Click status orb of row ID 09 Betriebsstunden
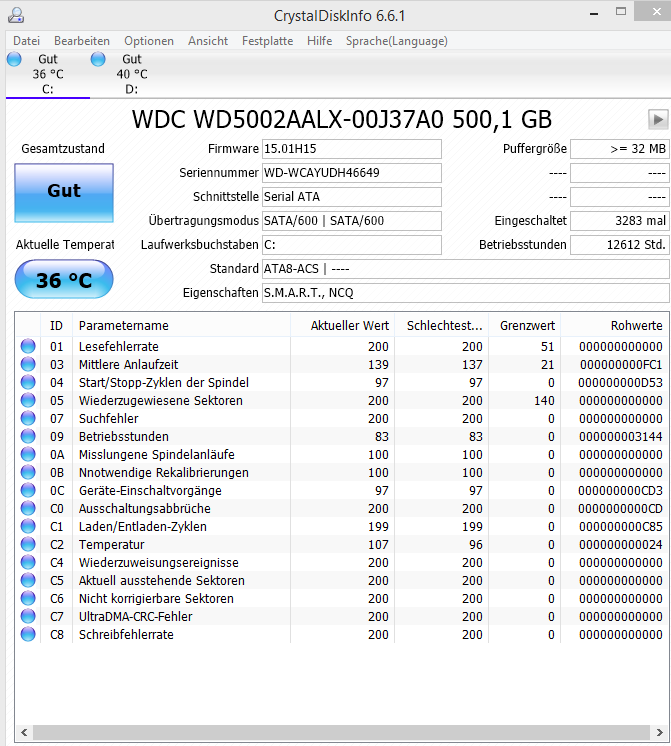 [28, 436]
